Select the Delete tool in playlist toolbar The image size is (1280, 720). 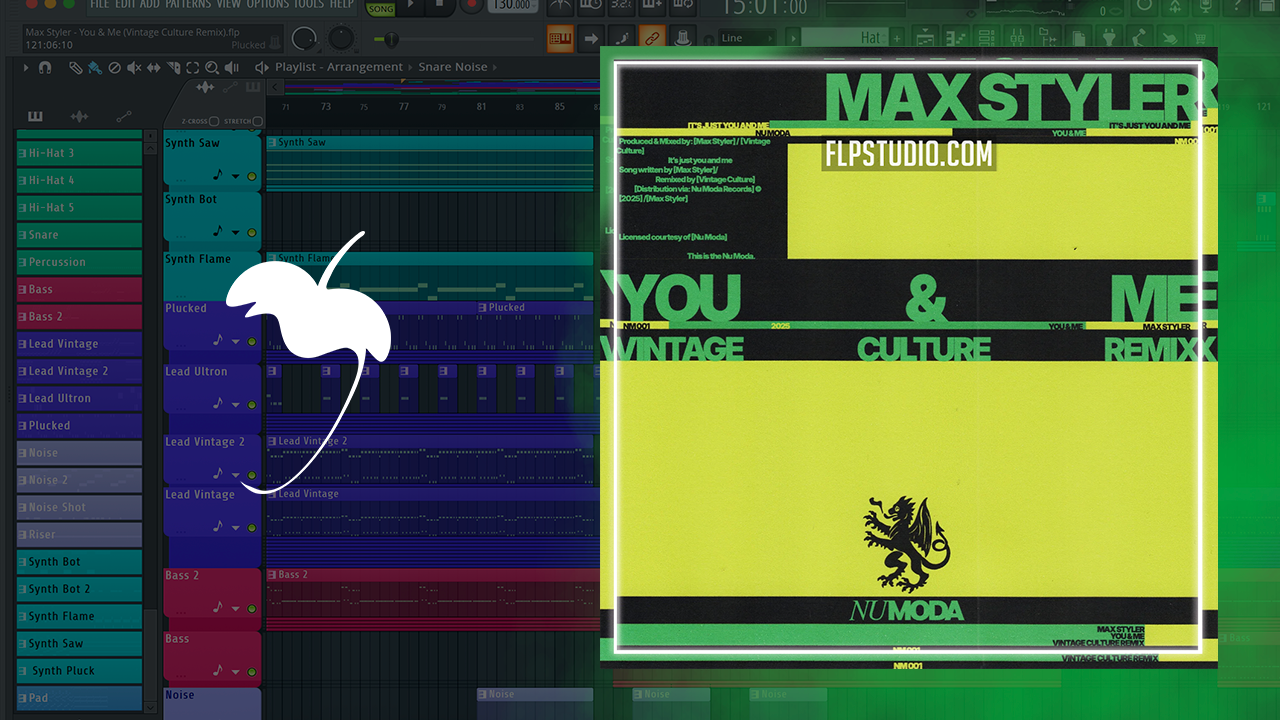pyautogui.click(x=114, y=68)
